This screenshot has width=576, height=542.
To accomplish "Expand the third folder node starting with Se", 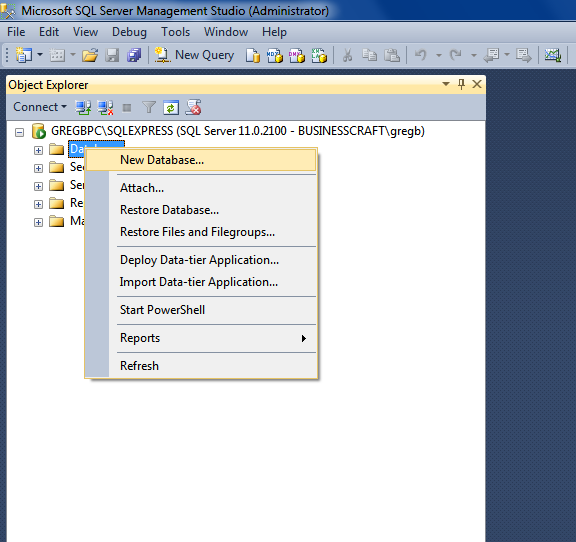I will (38, 186).
